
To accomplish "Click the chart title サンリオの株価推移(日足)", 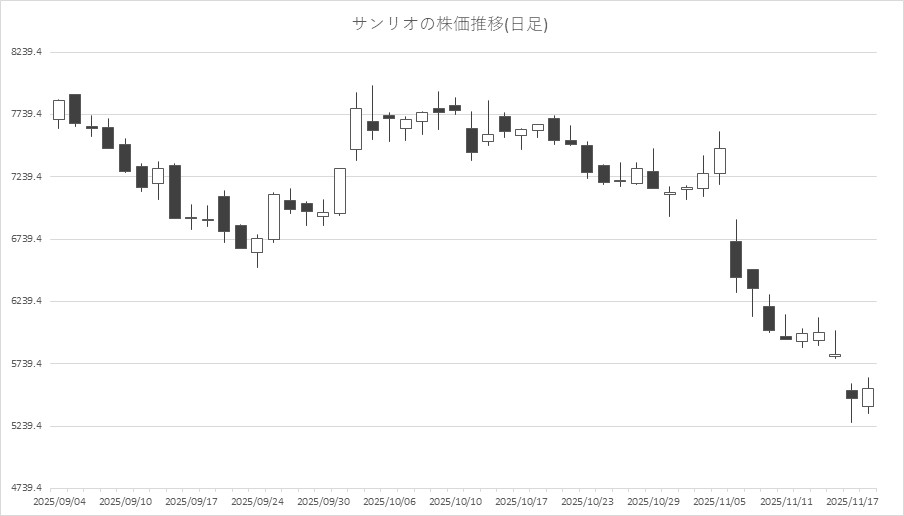I will 451,24.
